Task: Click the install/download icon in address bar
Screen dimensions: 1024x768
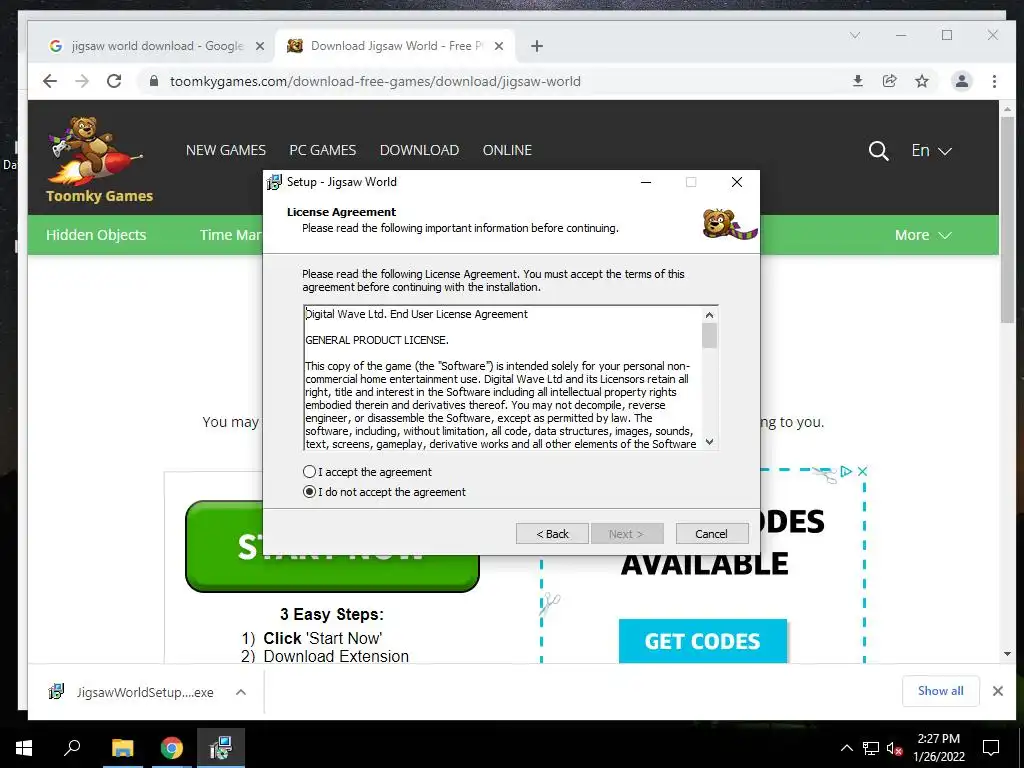Action: click(857, 81)
